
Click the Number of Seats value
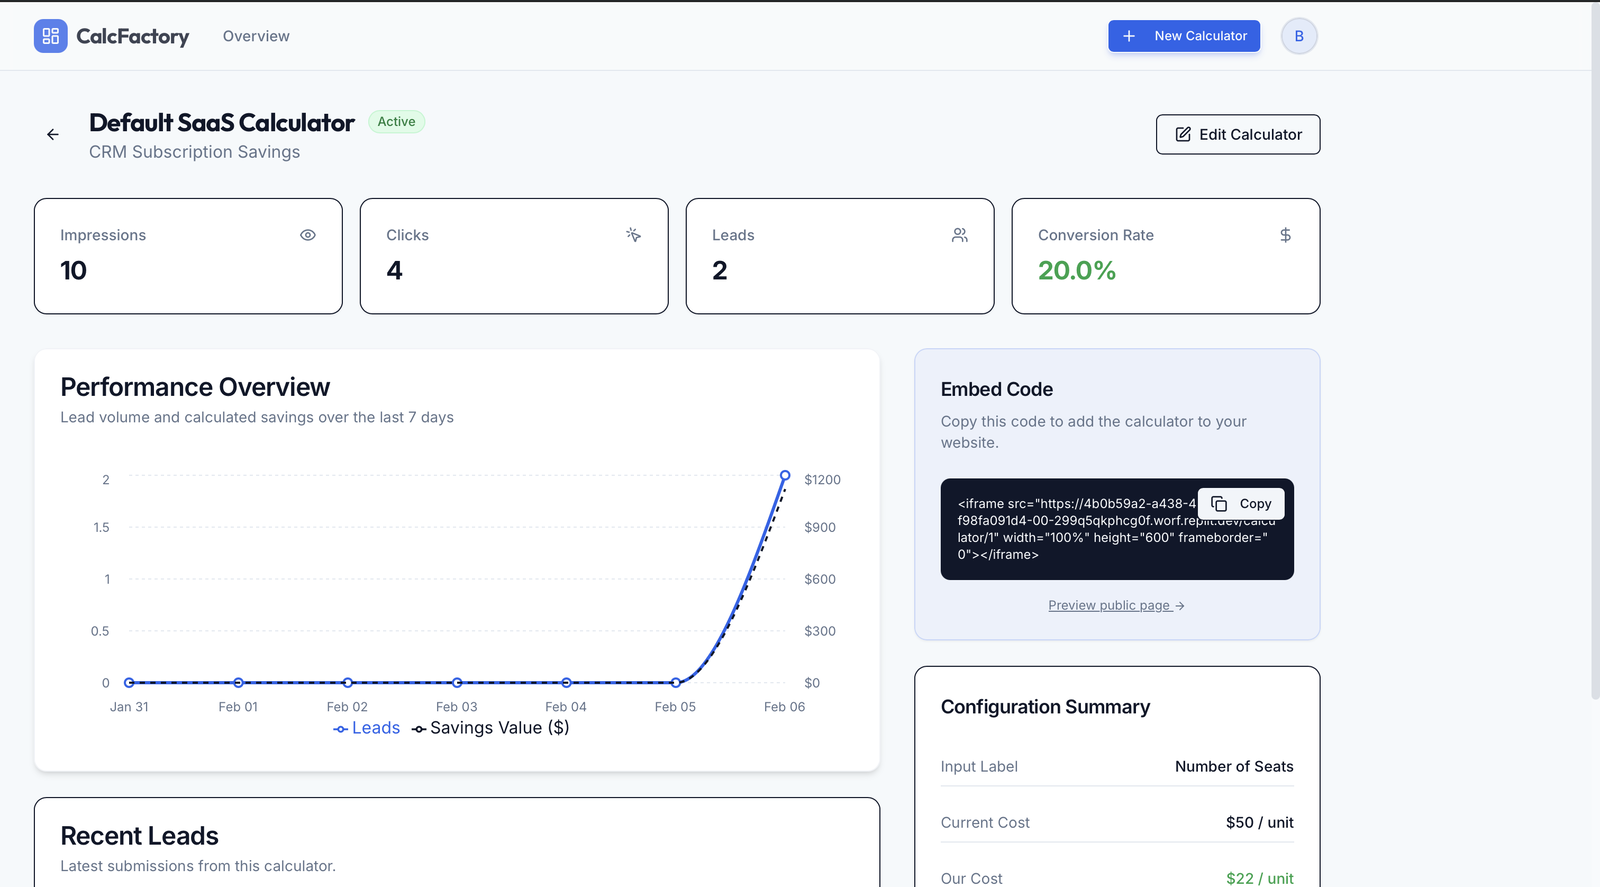(x=1234, y=766)
